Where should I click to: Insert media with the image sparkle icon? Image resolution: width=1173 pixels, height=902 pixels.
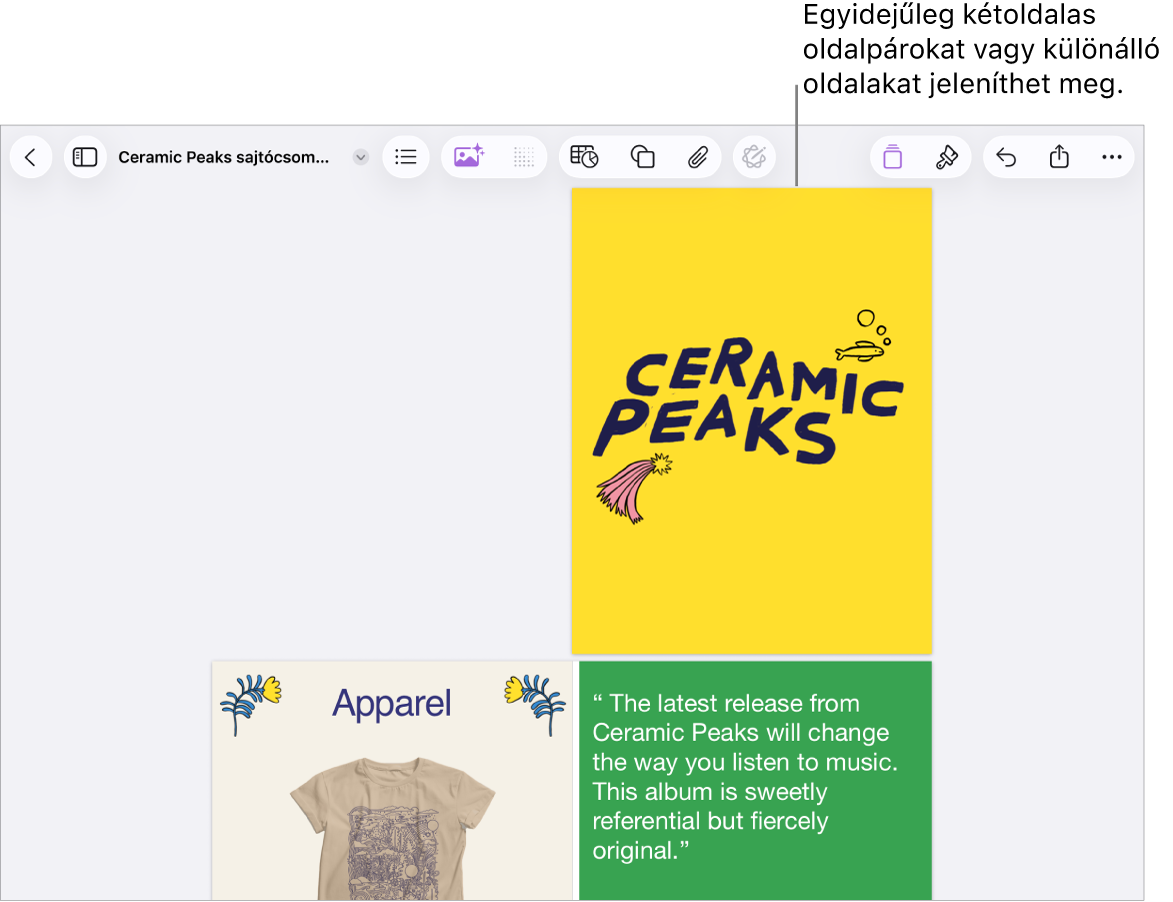pyautogui.click(x=469, y=157)
